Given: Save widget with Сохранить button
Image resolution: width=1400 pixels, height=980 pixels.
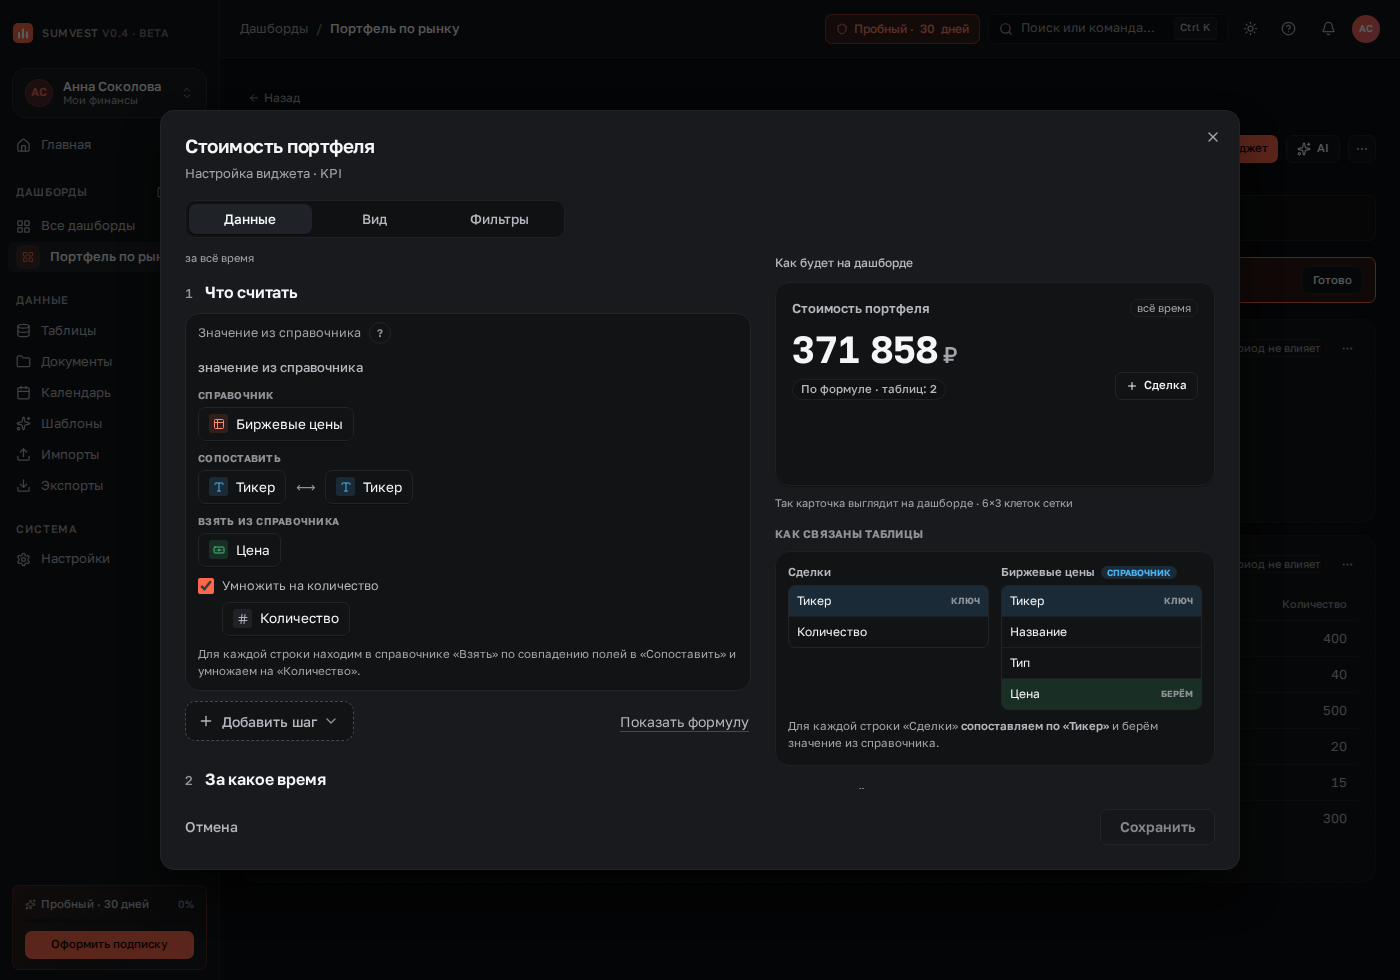Looking at the screenshot, I should tap(1157, 827).
